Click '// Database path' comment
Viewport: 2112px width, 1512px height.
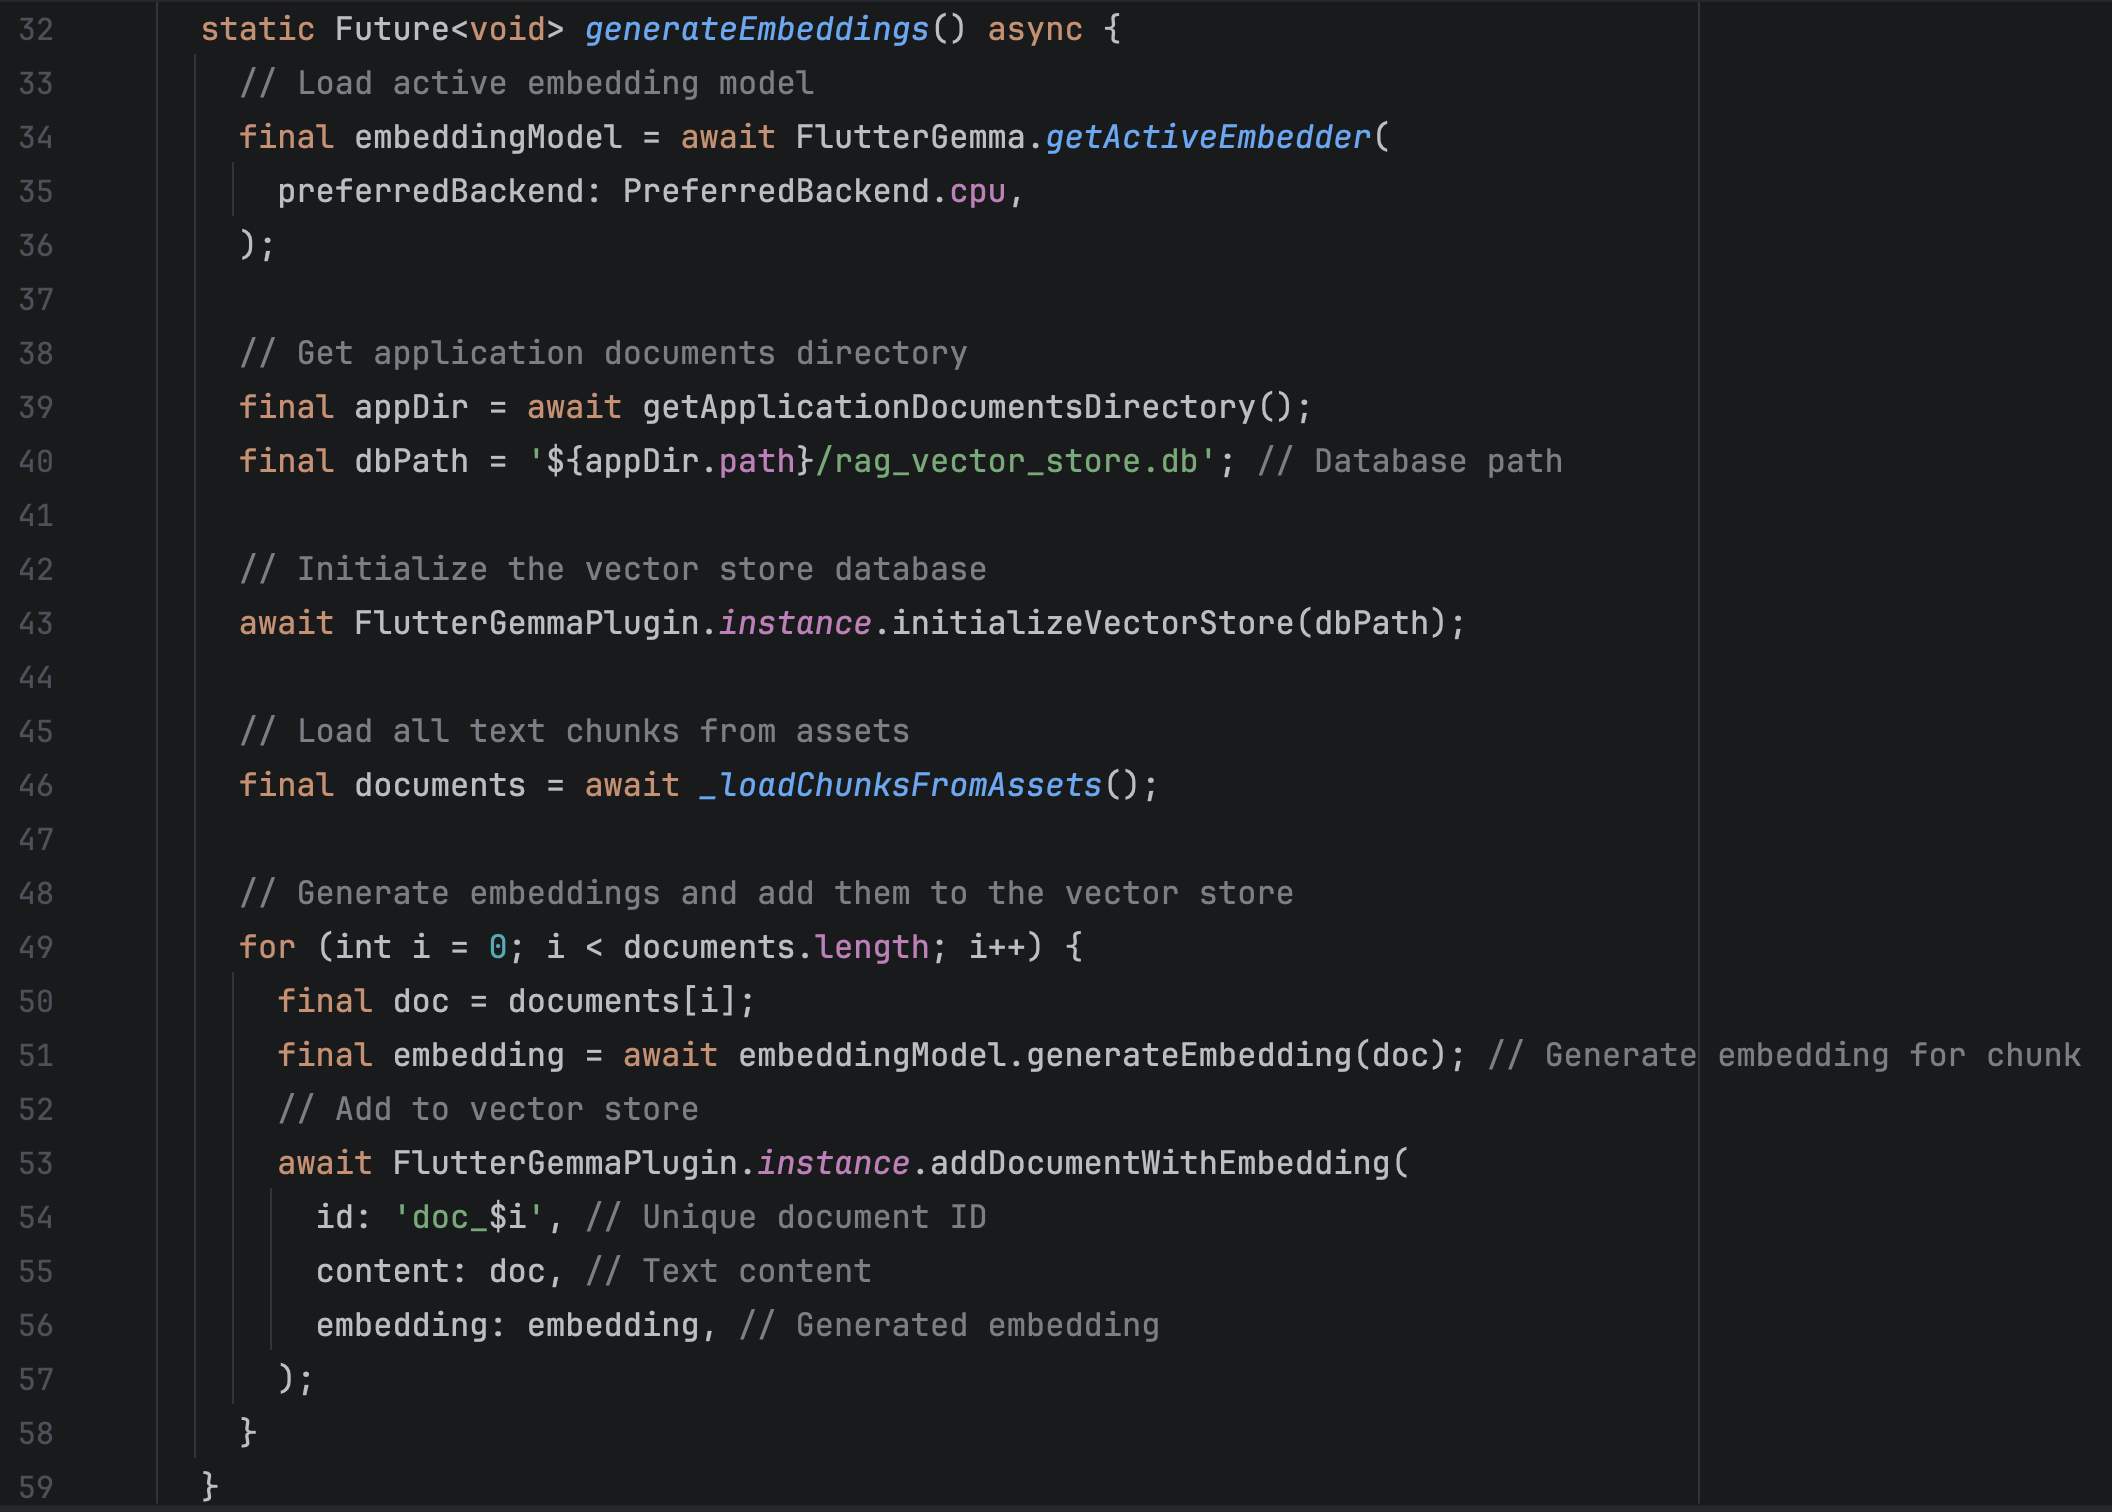click(1410, 461)
